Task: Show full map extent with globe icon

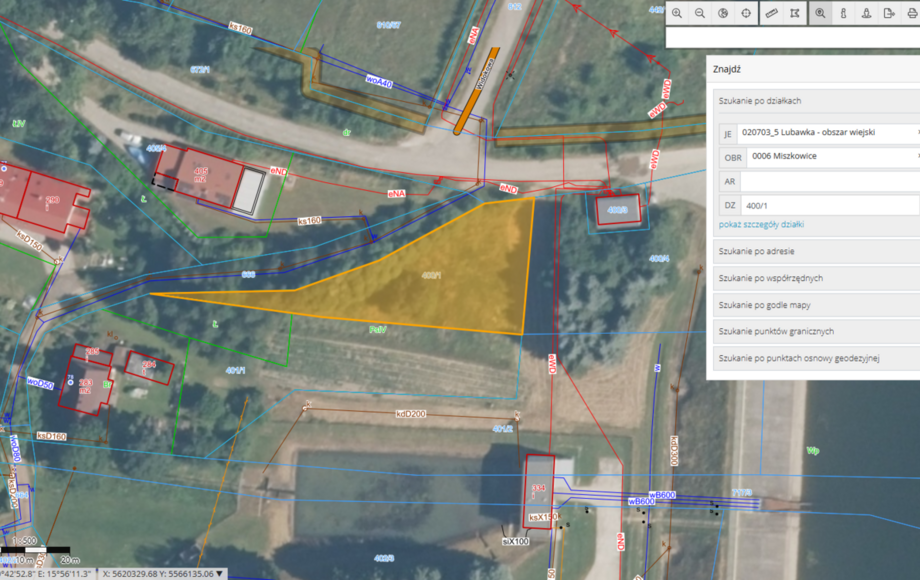Action: click(x=723, y=13)
